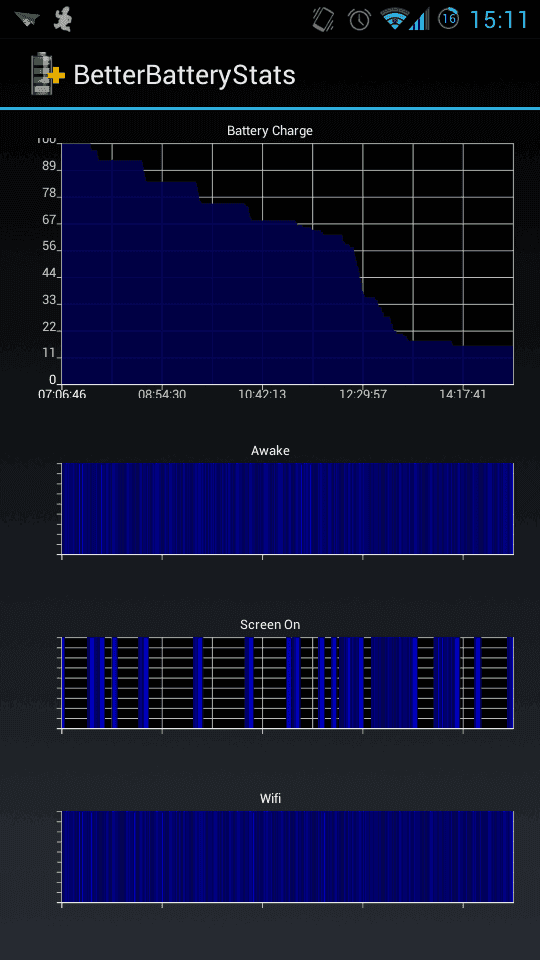Tap the 07:06:46 time axis label
This screenshot has width=540, height=960.
pyautogui.click(x=62, y=394)
